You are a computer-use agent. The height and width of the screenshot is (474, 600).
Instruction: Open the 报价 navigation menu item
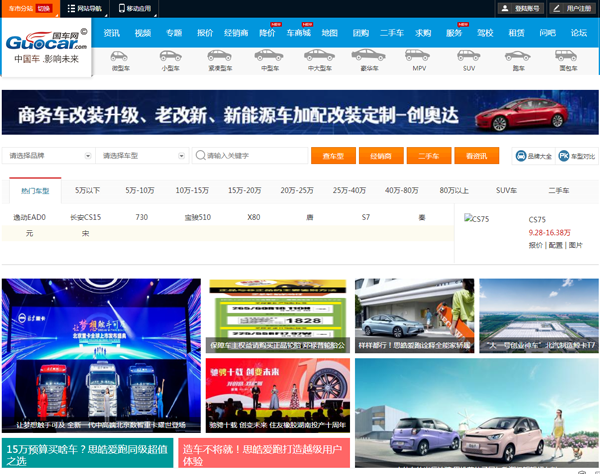tap(205, 33)
